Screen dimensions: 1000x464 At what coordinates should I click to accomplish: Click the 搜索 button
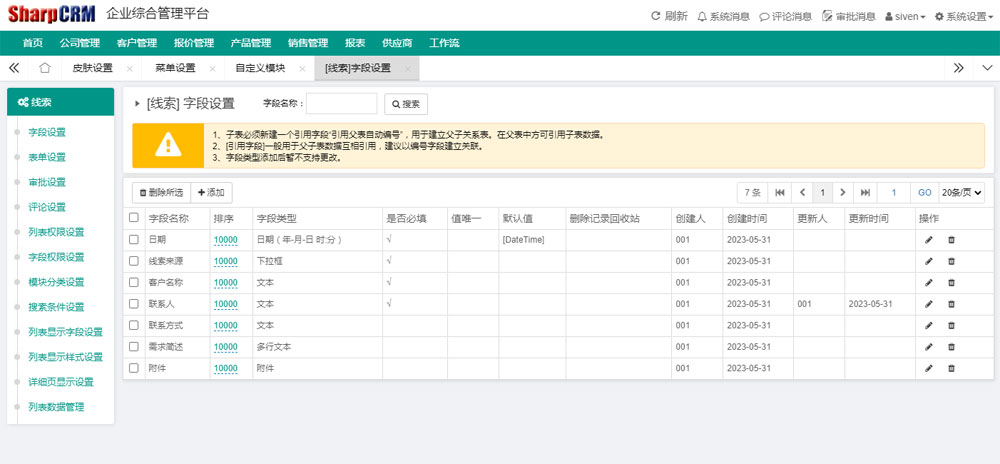point(406,104)
